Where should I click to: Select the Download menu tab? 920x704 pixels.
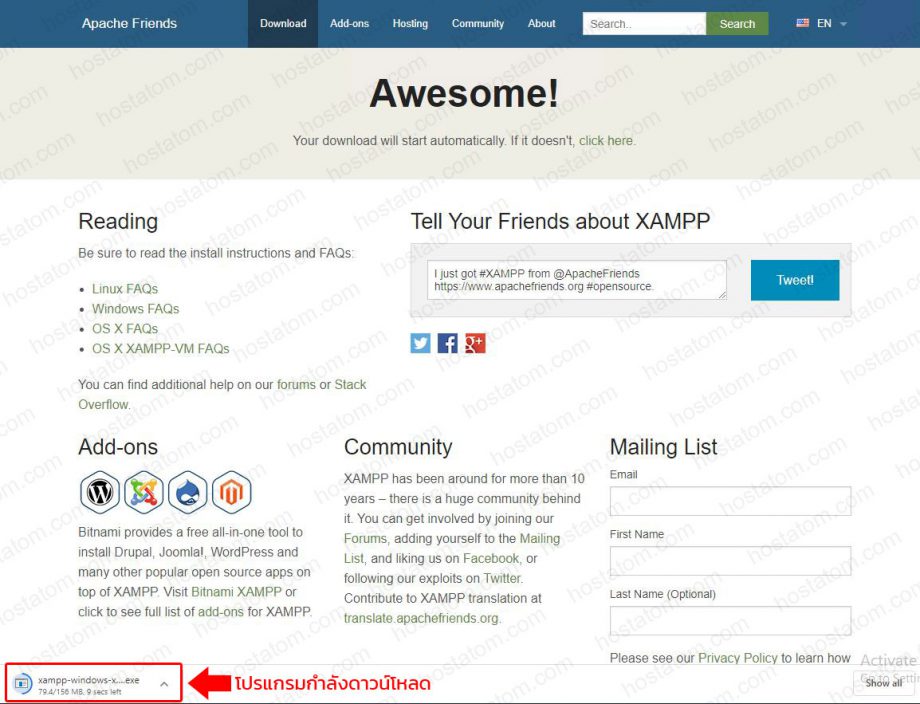point(283,23)
